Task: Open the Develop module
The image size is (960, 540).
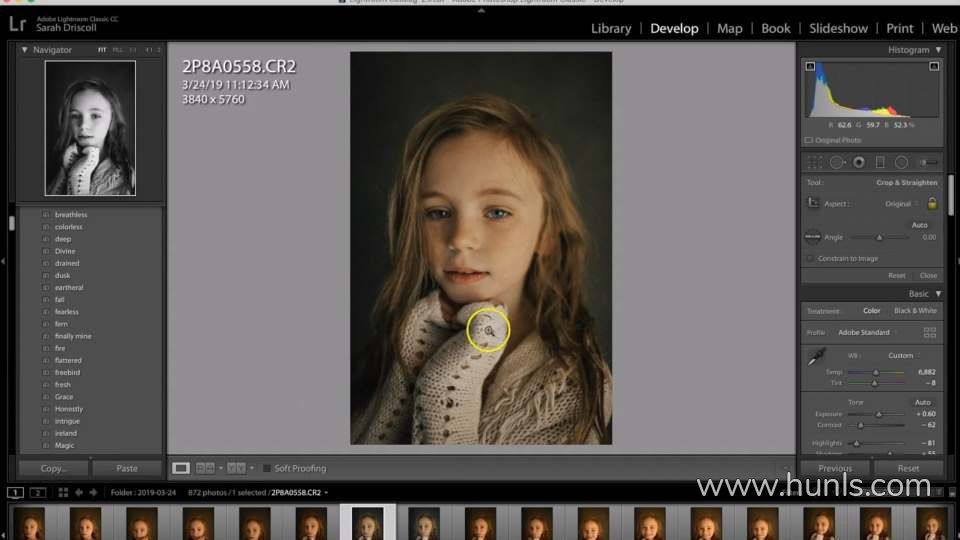Action: (x=674, y=28)
